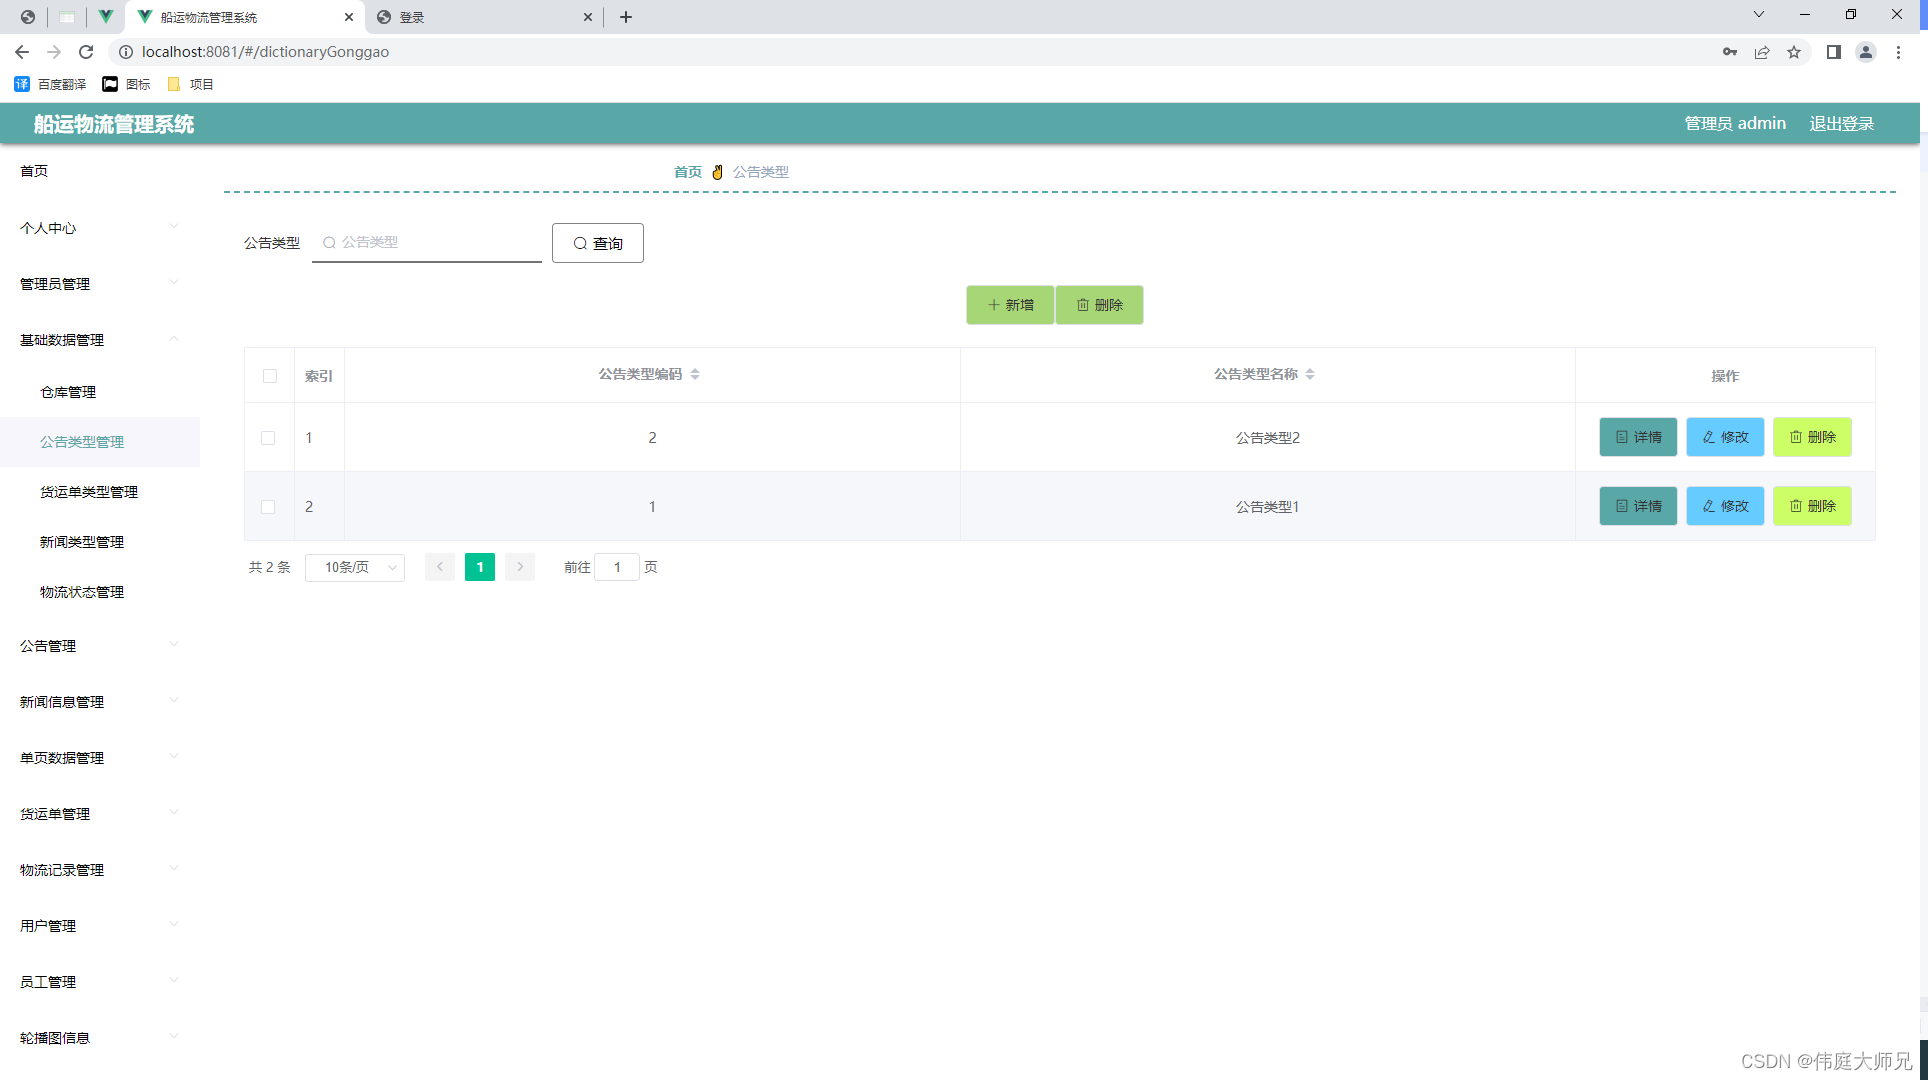Click the 公告类型2 name cell
The image size is (1928, 1080).
[x=1267, y=438]
